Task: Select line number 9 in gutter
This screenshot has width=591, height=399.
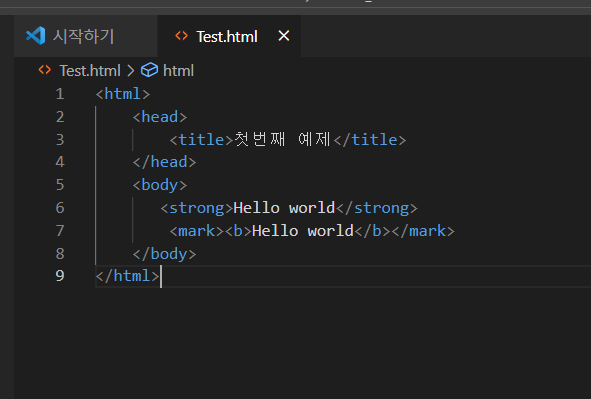Action: click(x=60, y=276)
